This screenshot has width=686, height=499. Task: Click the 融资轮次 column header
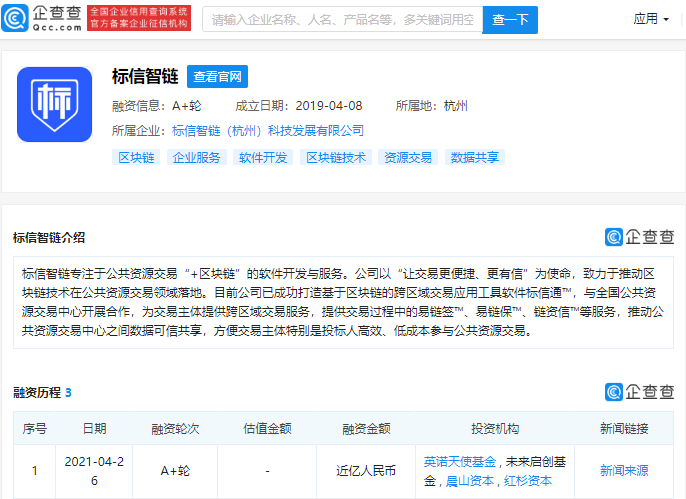click(175, 429)
